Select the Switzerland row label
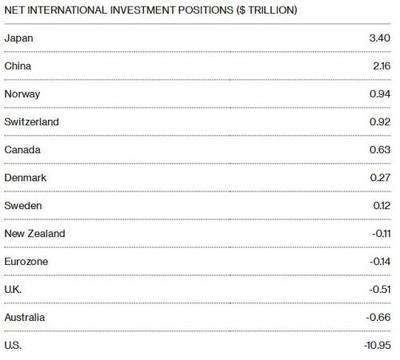Image resolution: width=400 pixels, height=360 pixels. 32,122
